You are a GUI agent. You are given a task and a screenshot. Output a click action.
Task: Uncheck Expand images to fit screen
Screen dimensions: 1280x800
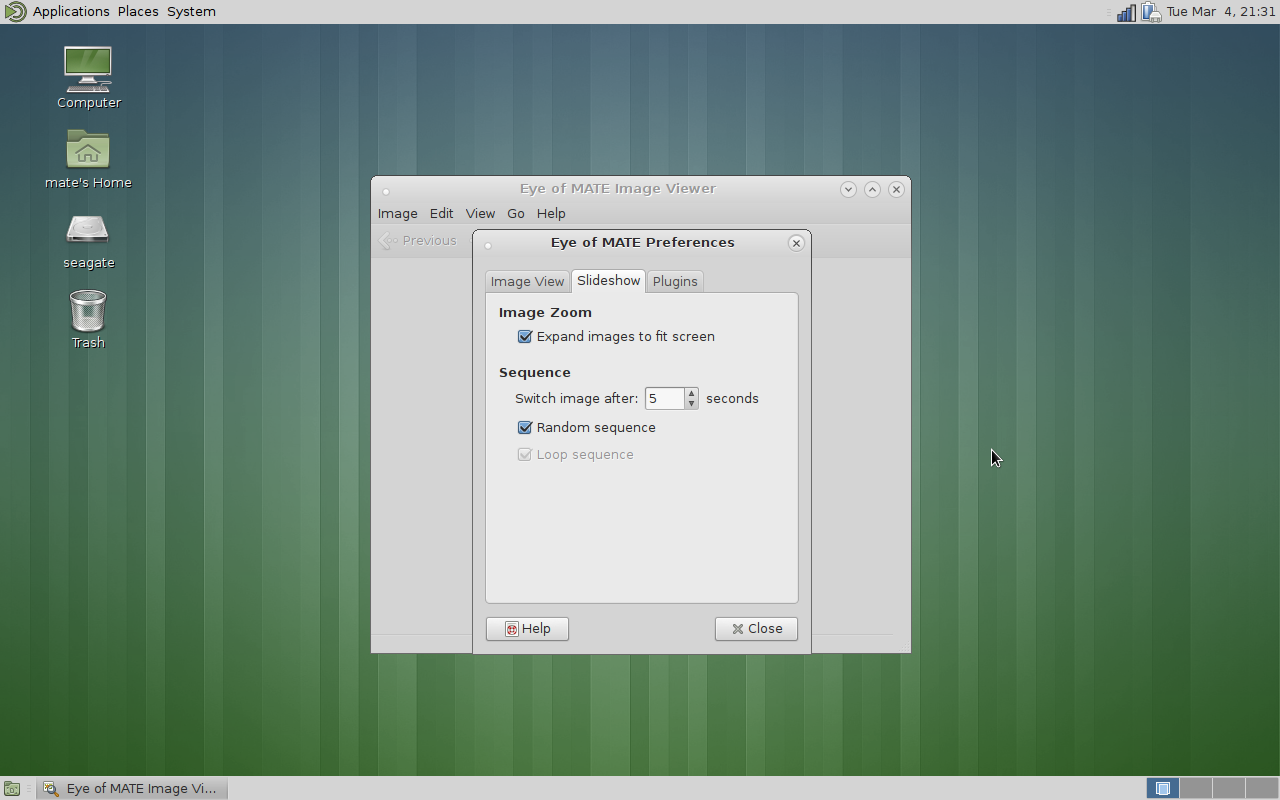[x=525, y=337]
